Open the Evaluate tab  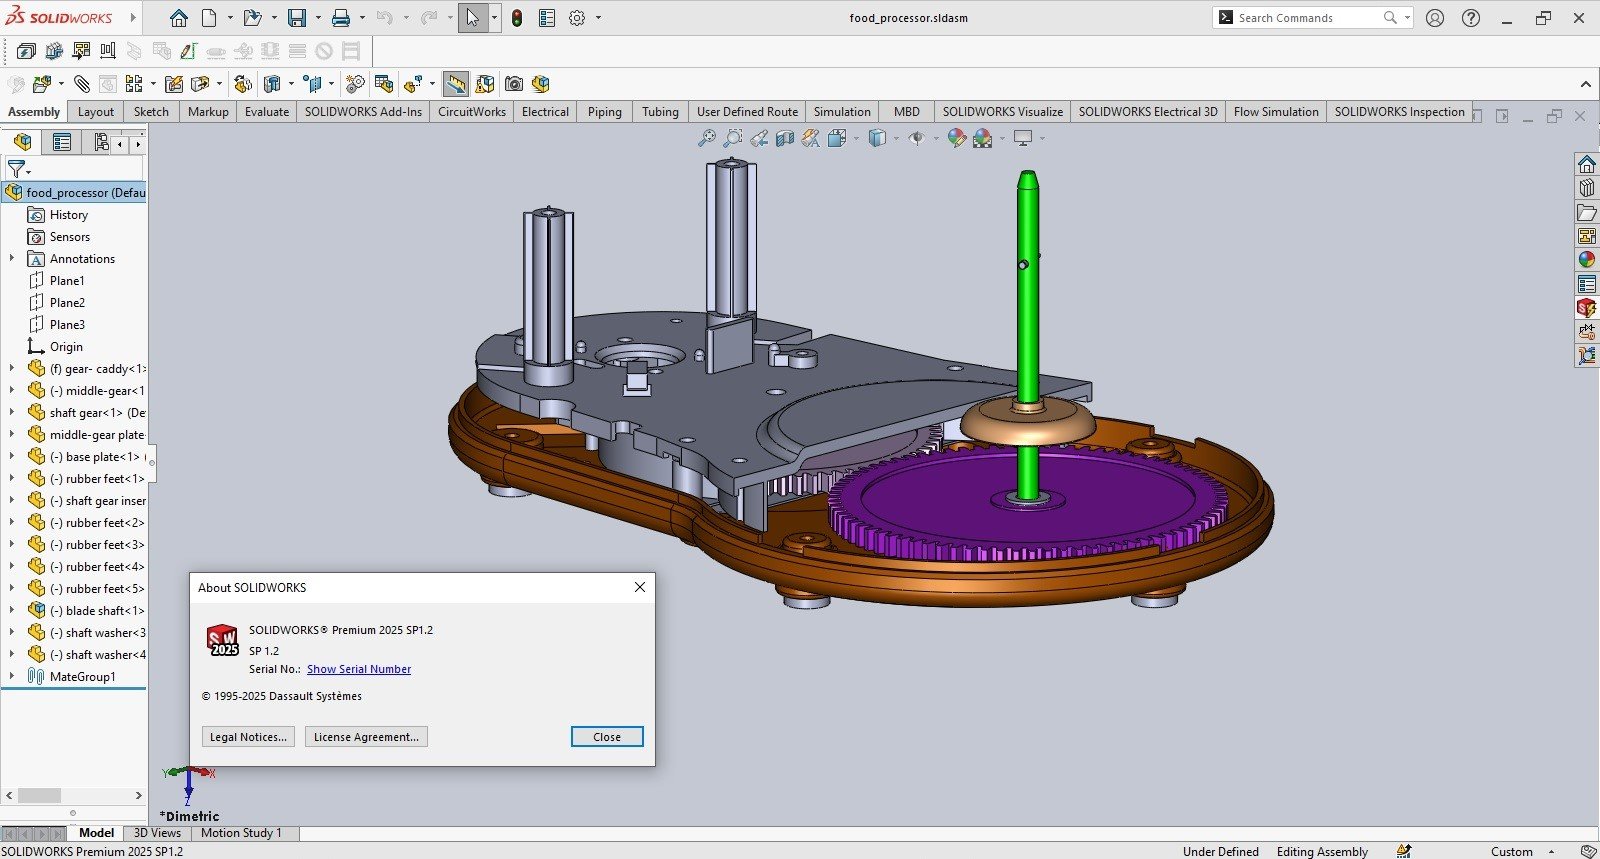[267, 112]
